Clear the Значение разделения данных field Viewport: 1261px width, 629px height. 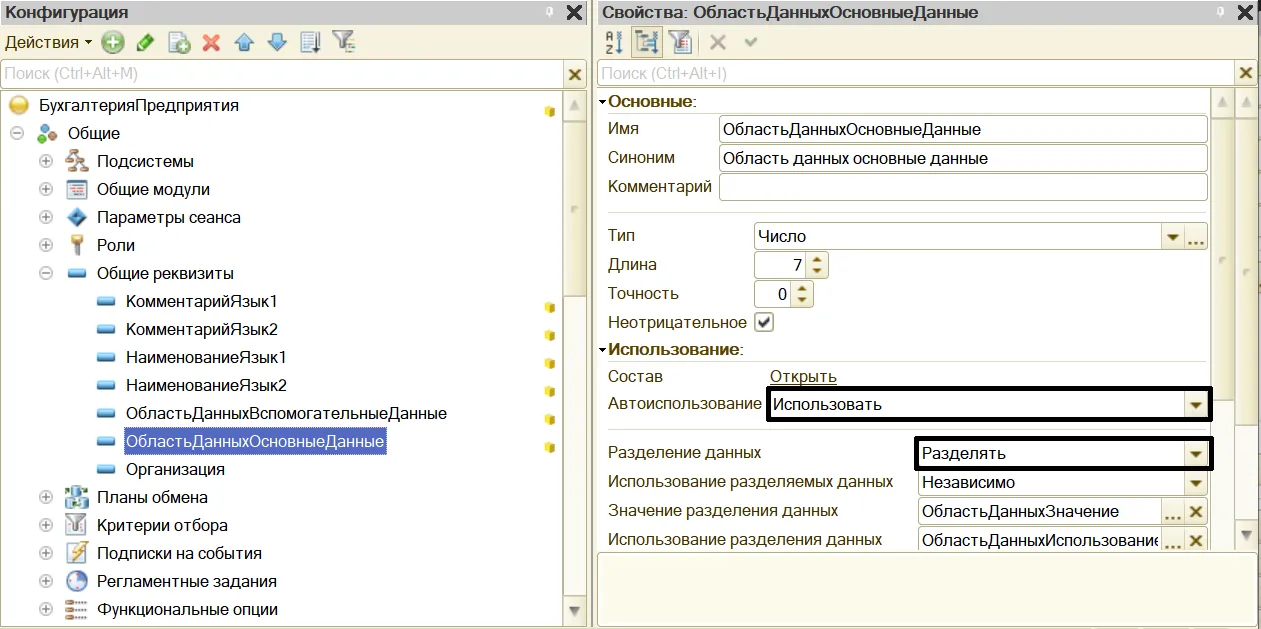pos(1196,511)
